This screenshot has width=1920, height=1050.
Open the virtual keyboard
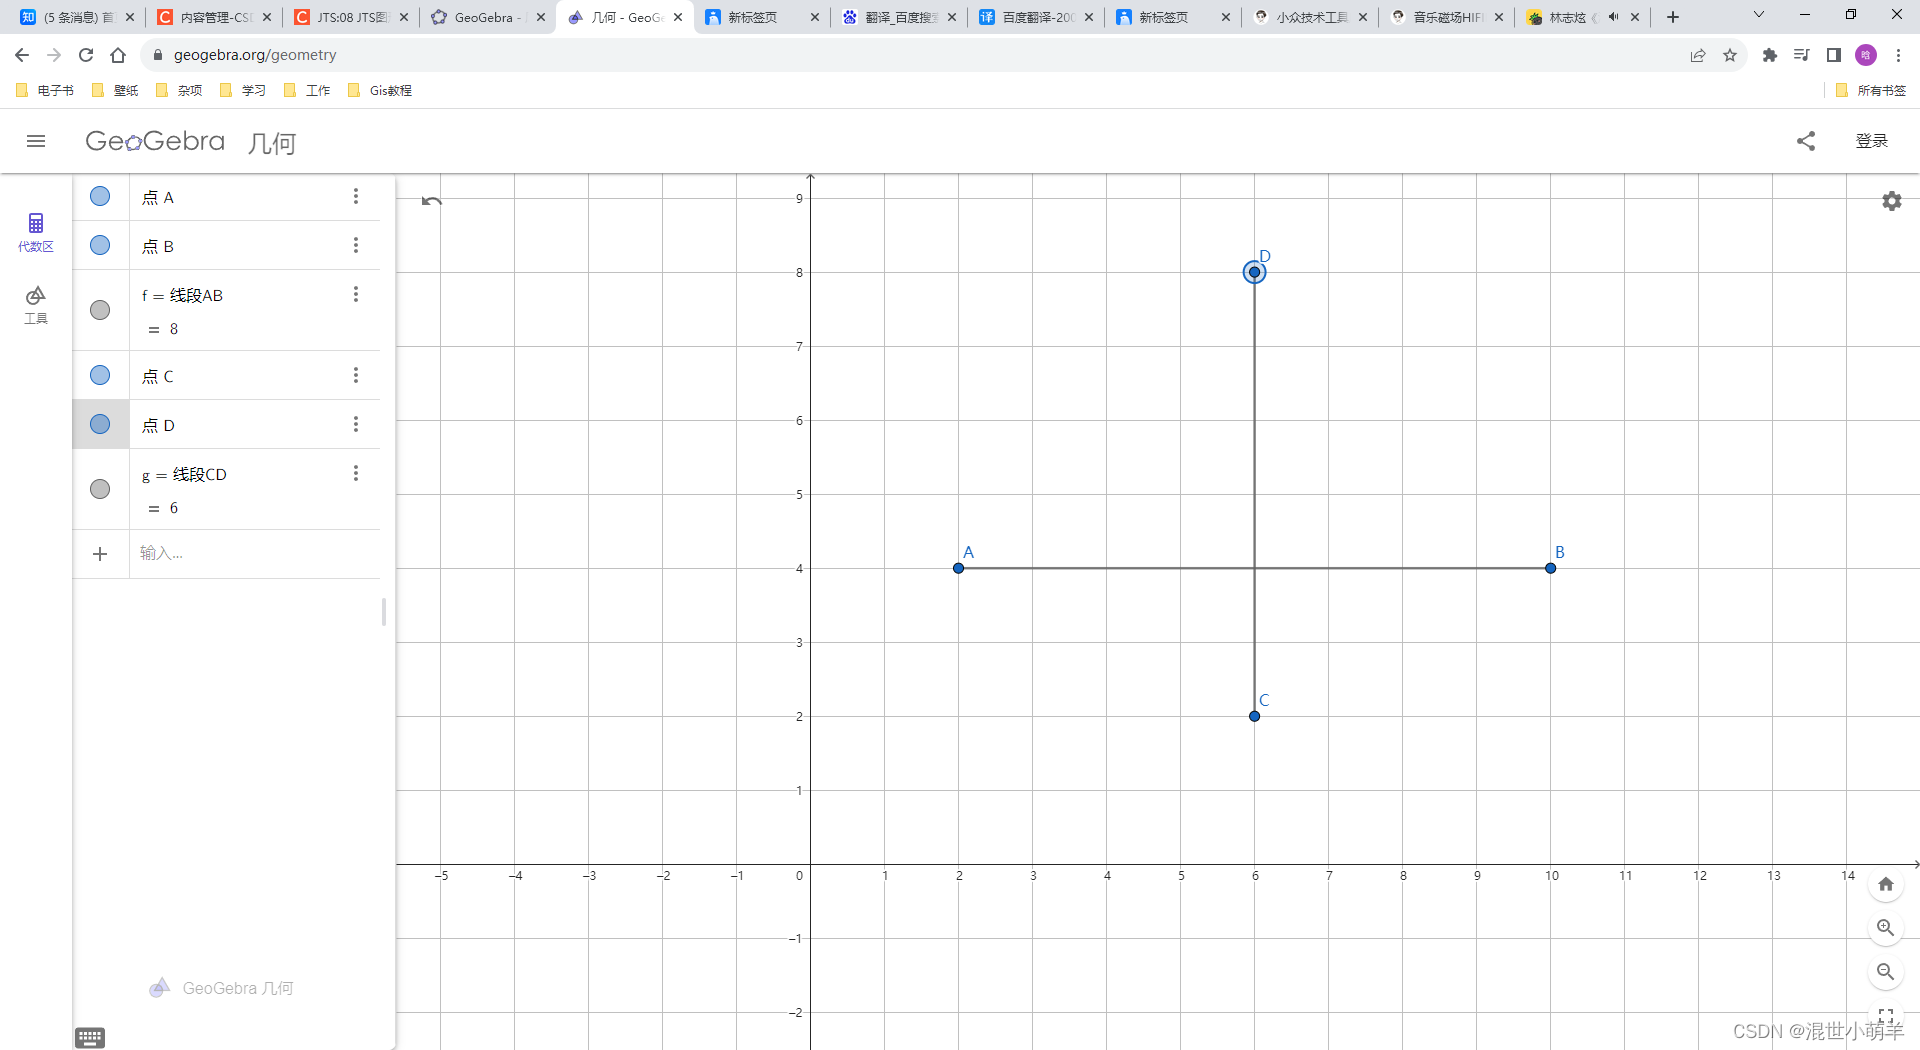90,1038
